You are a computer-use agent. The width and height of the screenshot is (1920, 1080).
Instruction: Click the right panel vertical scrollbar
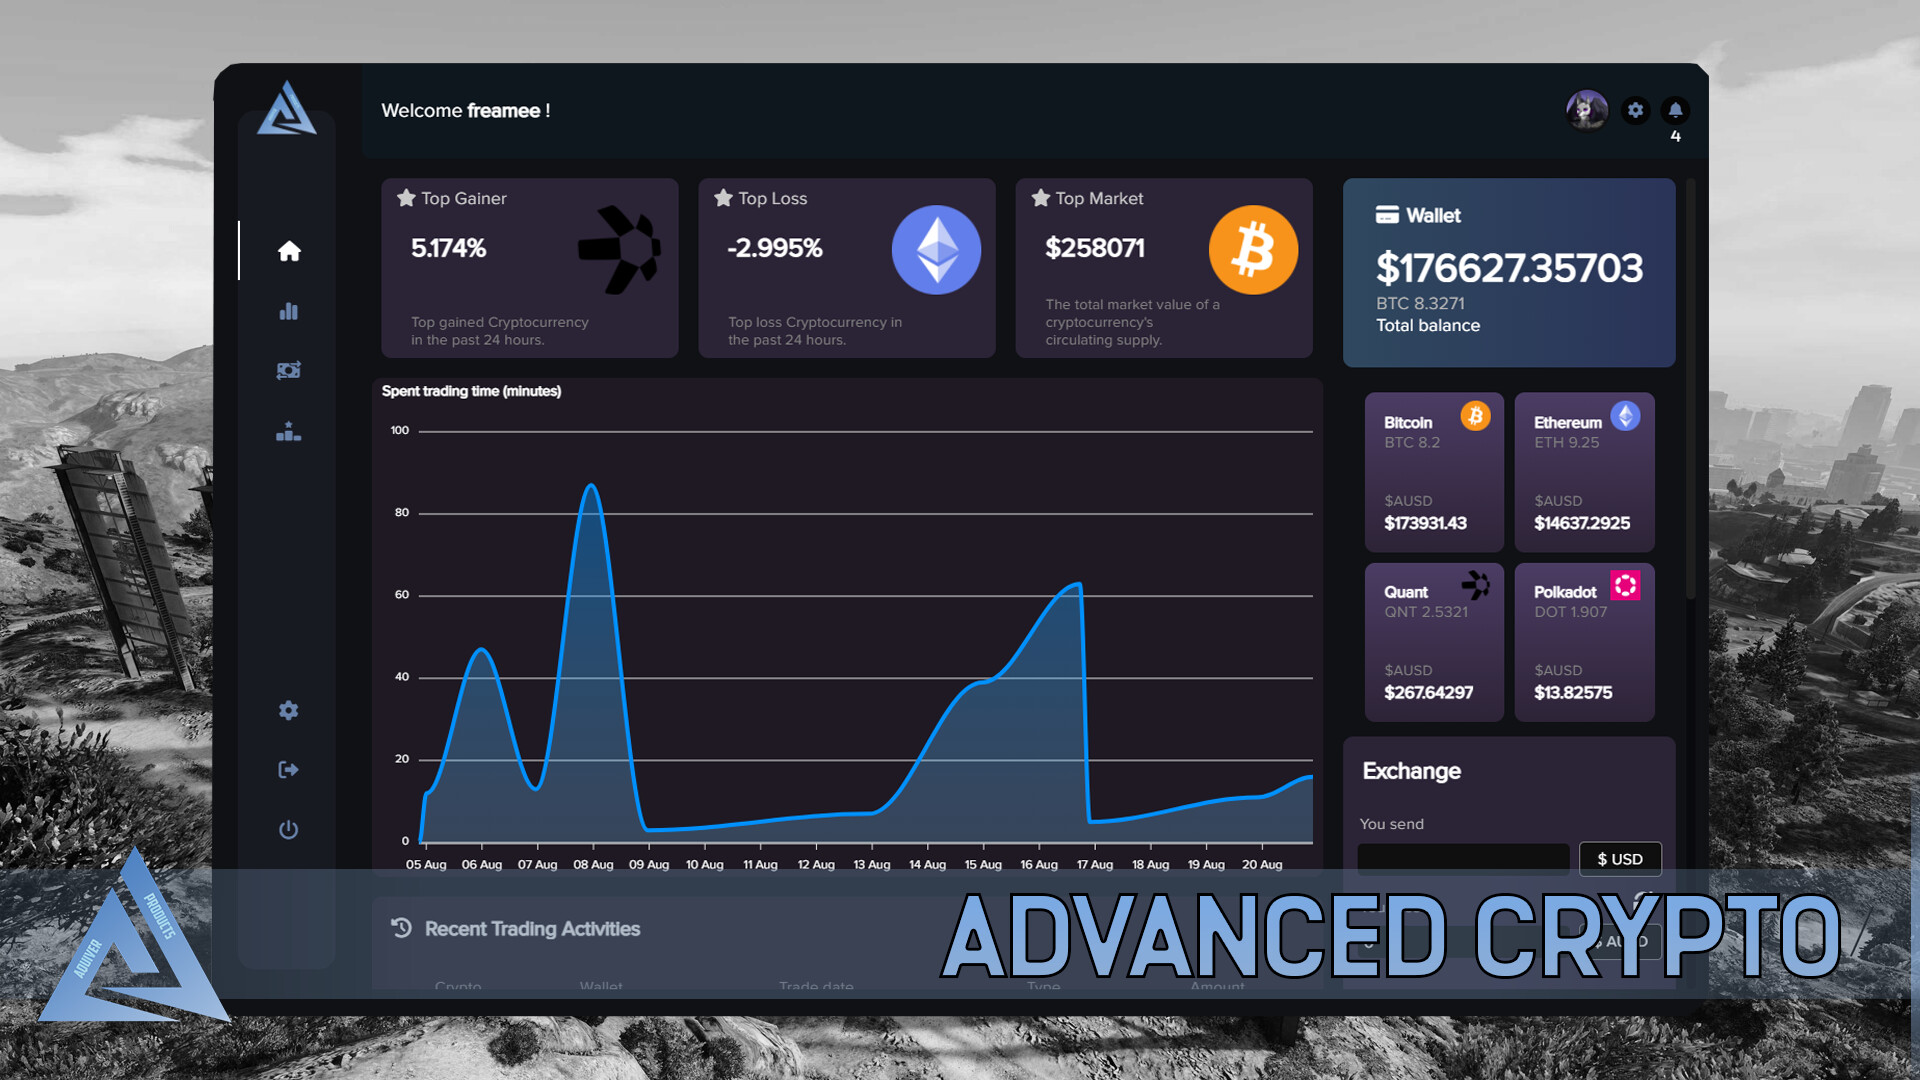tap(1690, 390)
